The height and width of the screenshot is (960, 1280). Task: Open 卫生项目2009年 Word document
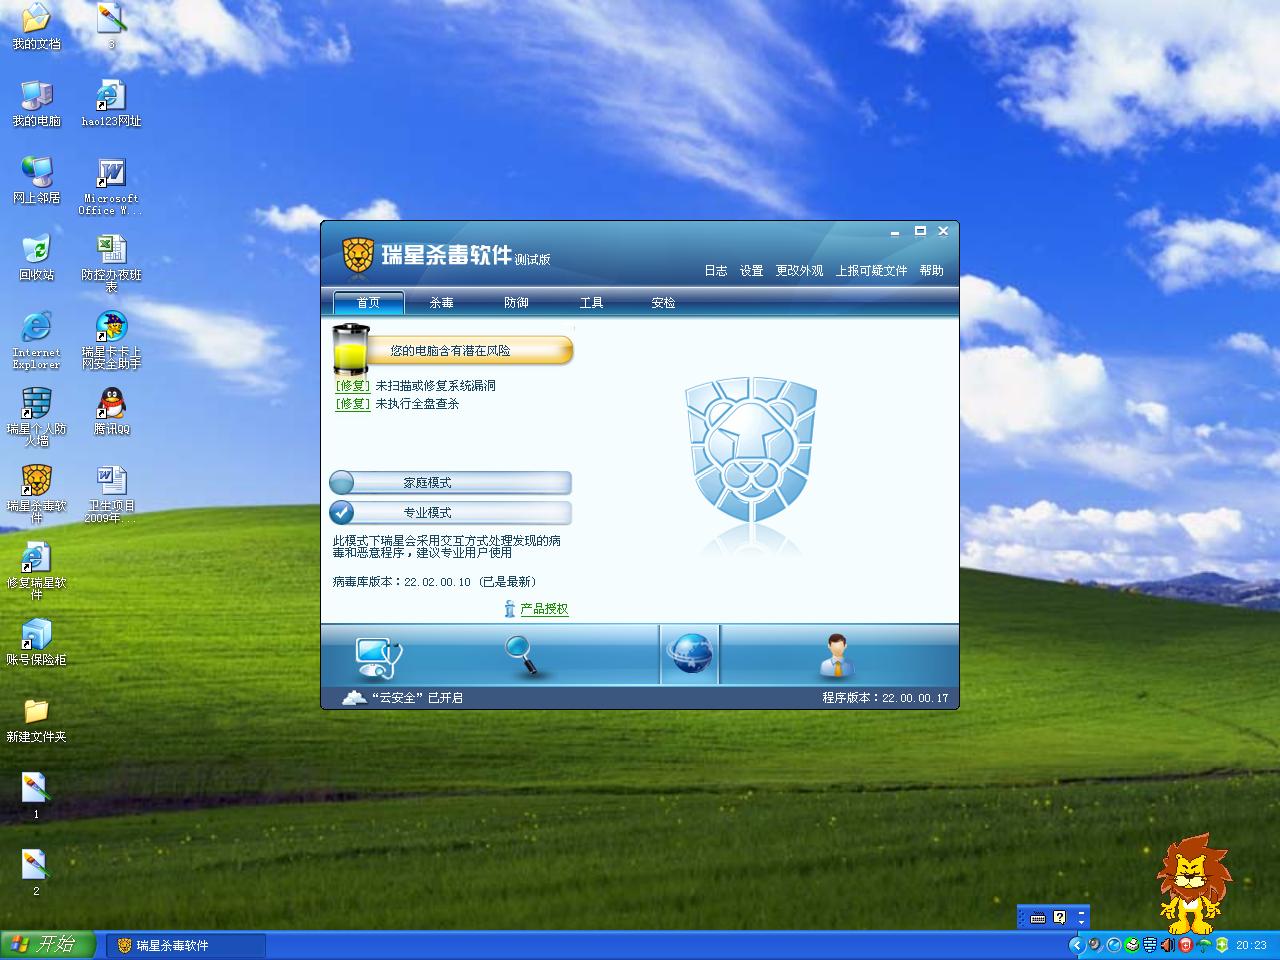[x=111, y=494]
